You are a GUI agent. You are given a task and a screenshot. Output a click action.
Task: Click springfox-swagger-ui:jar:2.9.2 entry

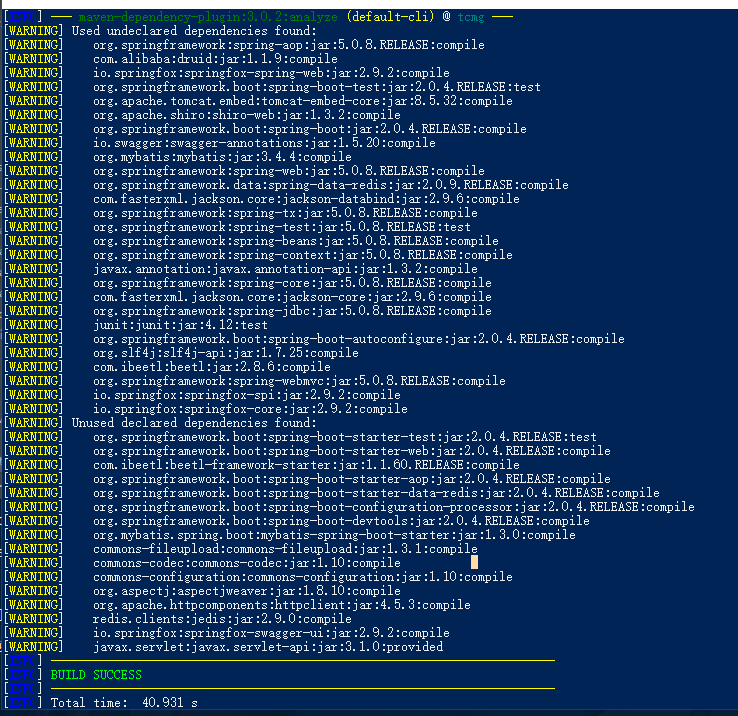click(271, 633)
